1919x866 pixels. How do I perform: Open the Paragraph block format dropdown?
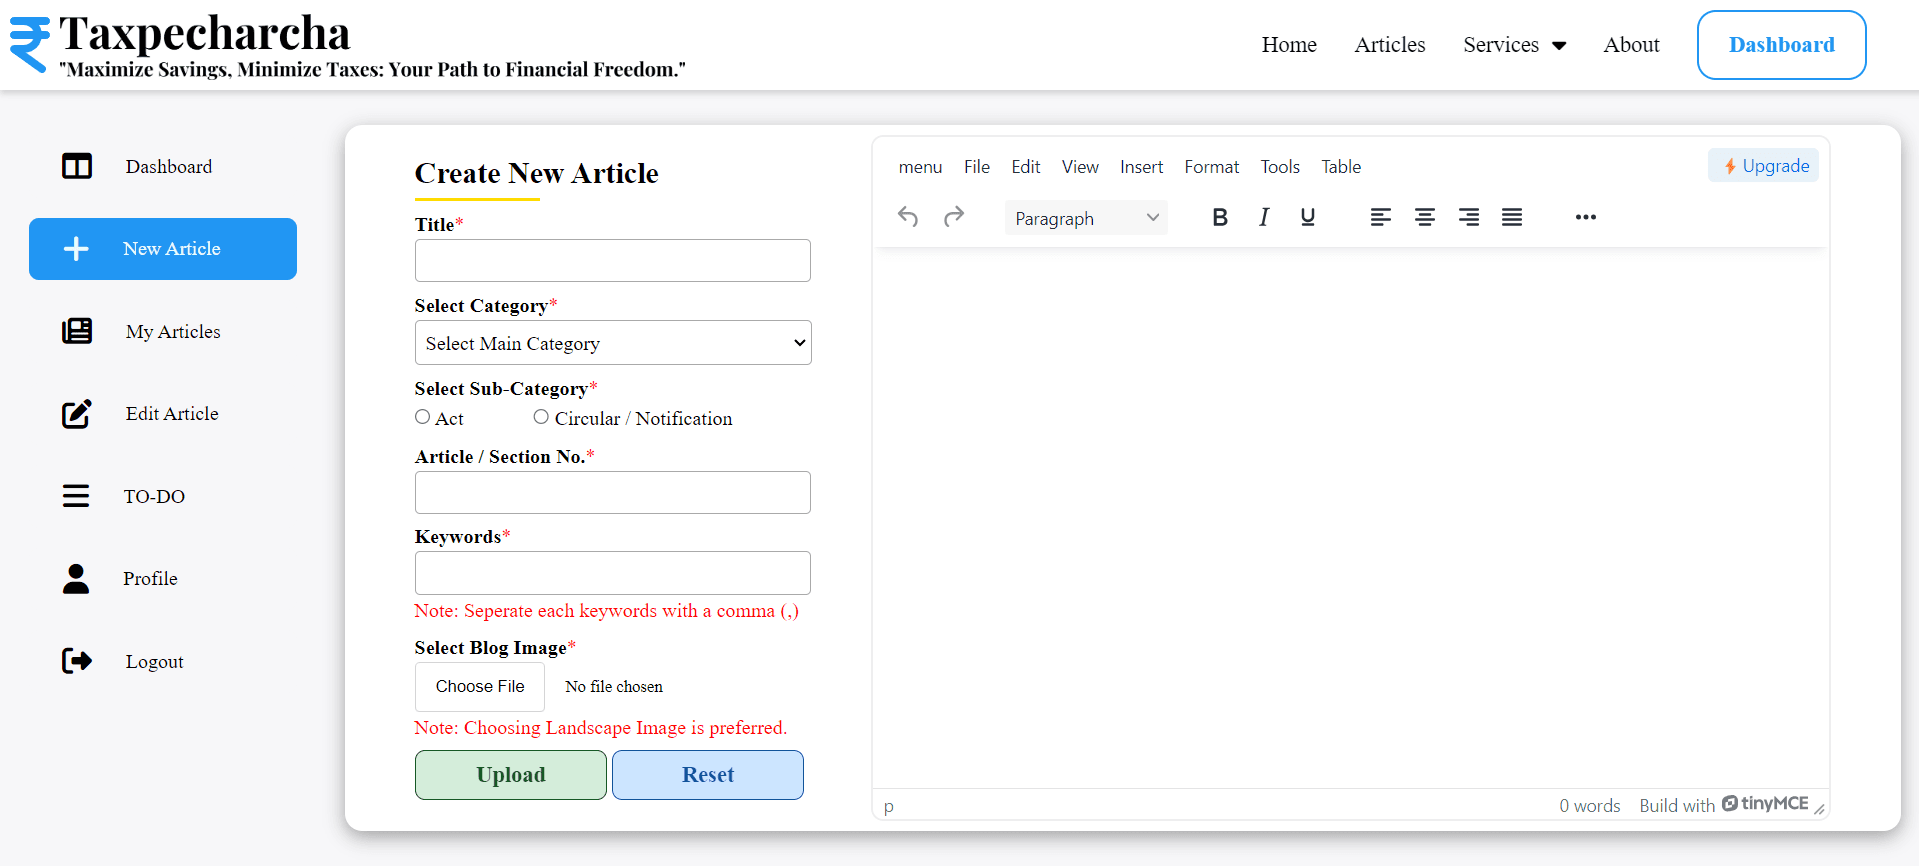tap(1086, 218)
